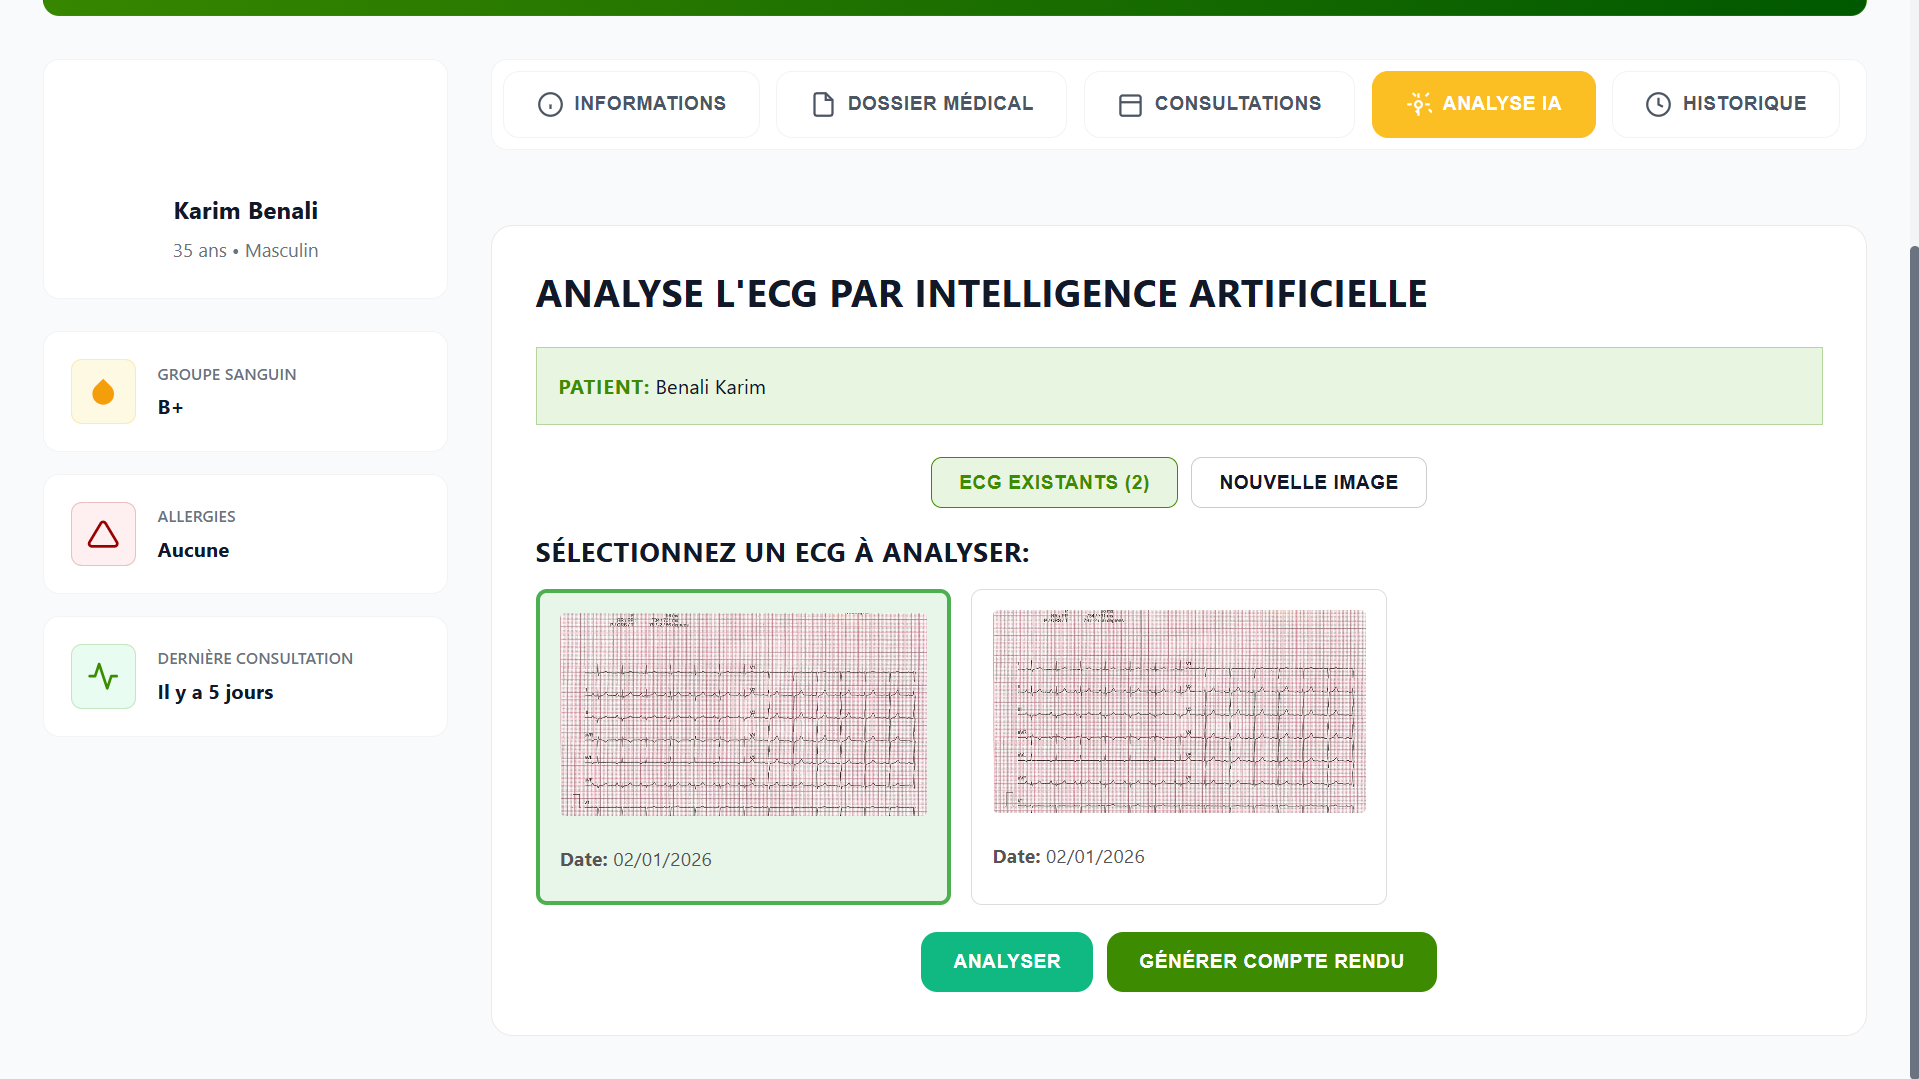Image resolution: width=1919 pixels, height=1079 pixels.
Task: Click the sparkle icon on Analyse IA tab
Action: [x=1418, y=104]
